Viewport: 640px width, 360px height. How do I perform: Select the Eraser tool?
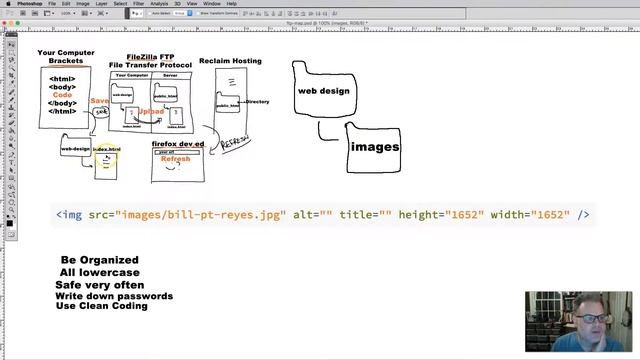11,123
